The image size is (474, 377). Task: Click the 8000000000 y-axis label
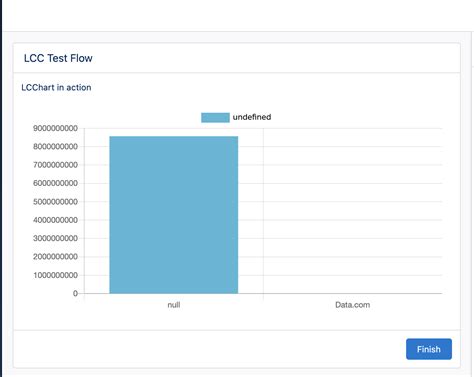point(55,147)
